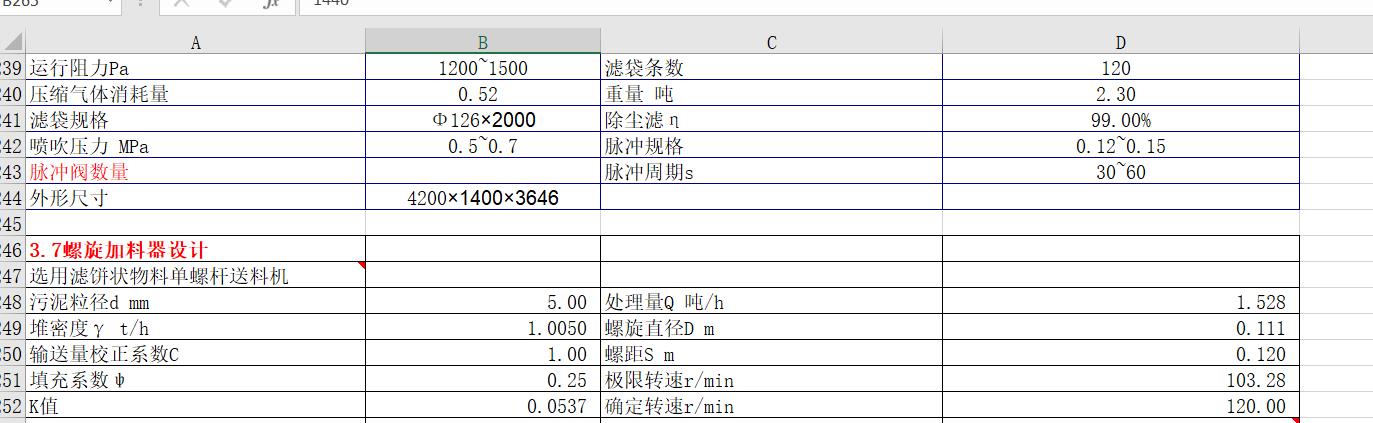Select cell 螺旋直径D m
1373x423 pixels.
pos(771,327)
